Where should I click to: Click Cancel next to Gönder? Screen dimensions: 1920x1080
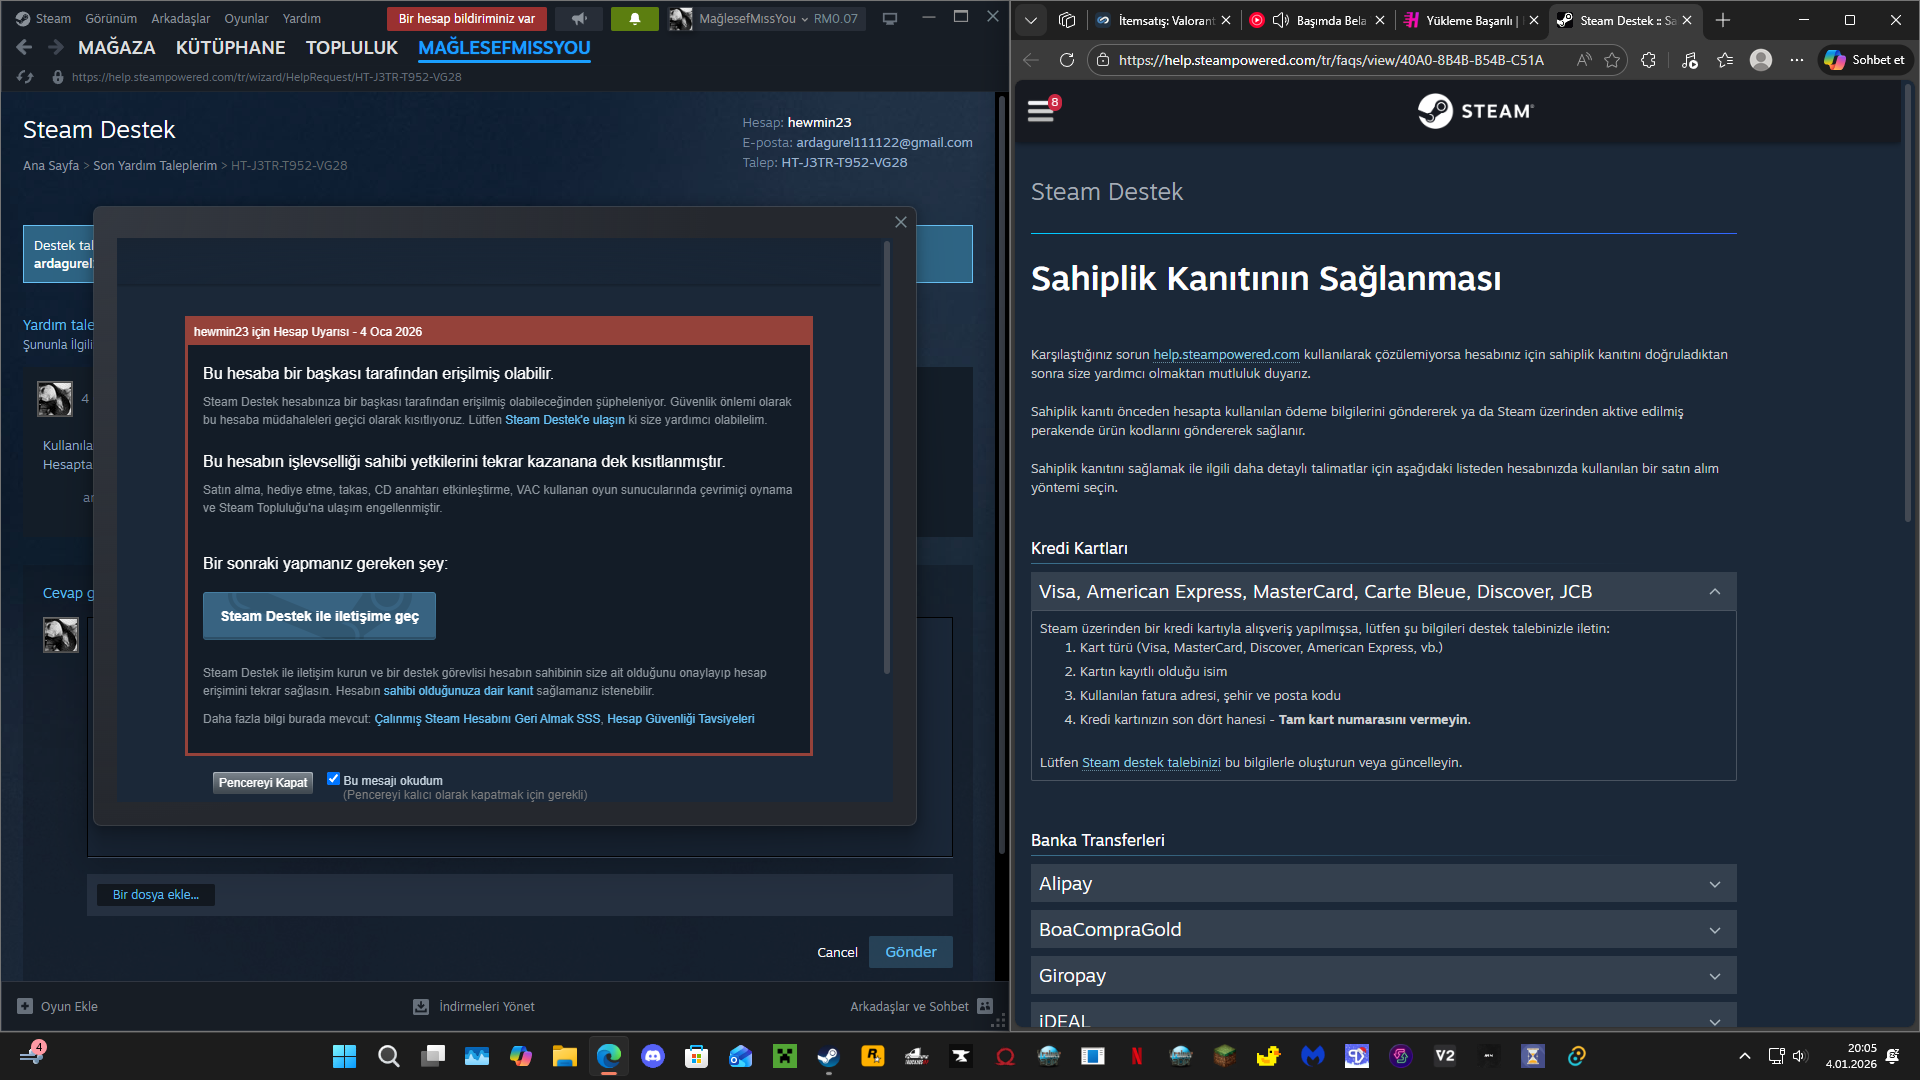(837, 953)
